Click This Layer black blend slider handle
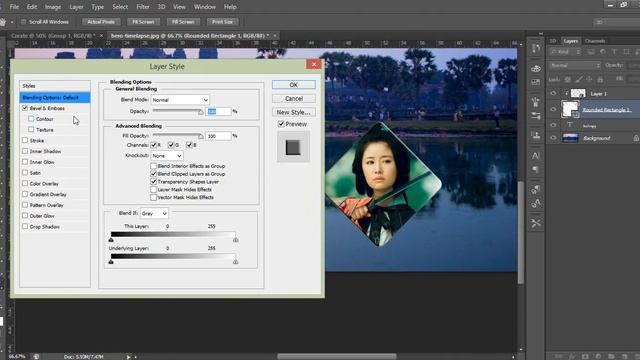 pos(111,240)
